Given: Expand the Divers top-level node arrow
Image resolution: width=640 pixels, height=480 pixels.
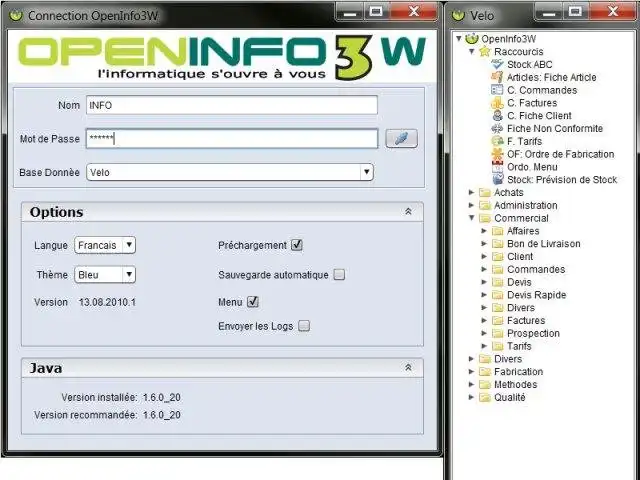Looking at the screenshot, I should [471, 359].
